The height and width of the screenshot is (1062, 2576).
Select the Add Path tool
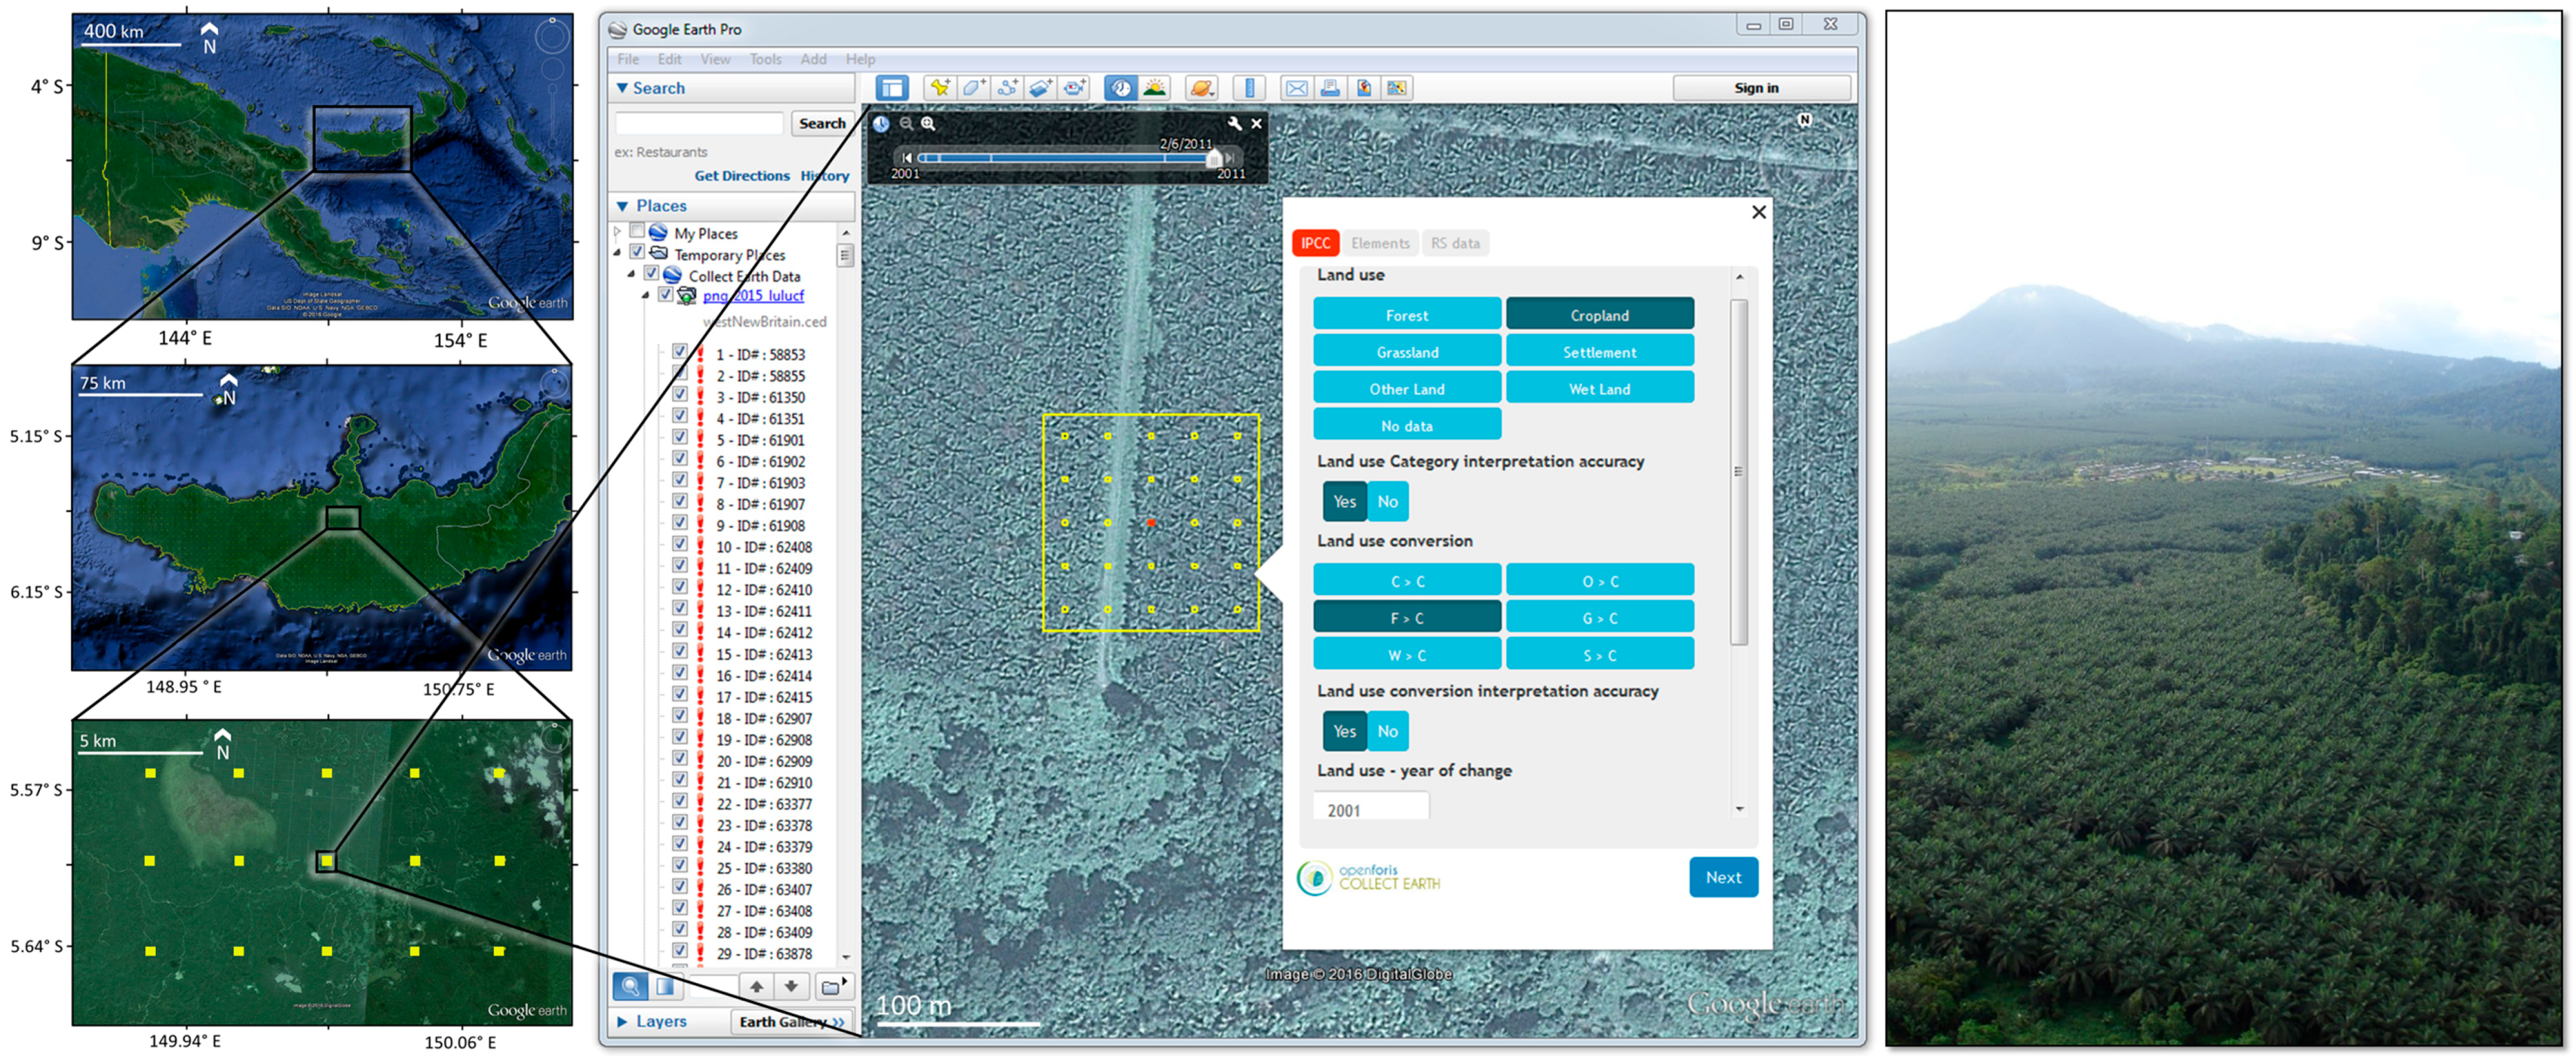1008,88
